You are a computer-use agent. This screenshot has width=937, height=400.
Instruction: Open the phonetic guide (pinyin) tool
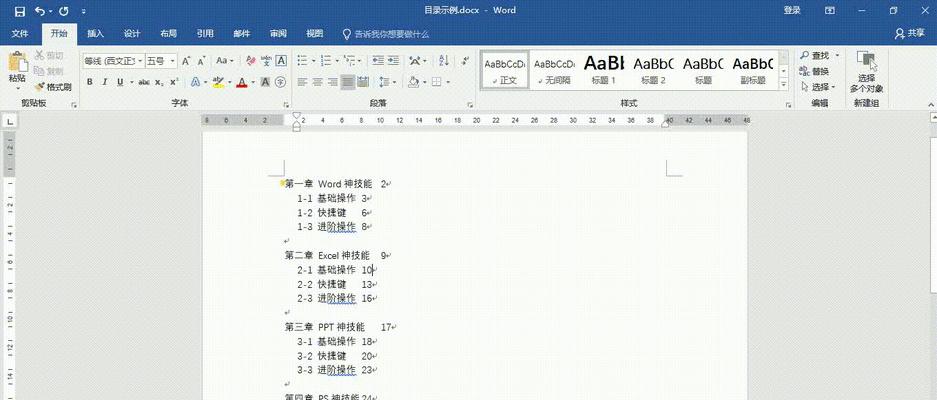266,61
